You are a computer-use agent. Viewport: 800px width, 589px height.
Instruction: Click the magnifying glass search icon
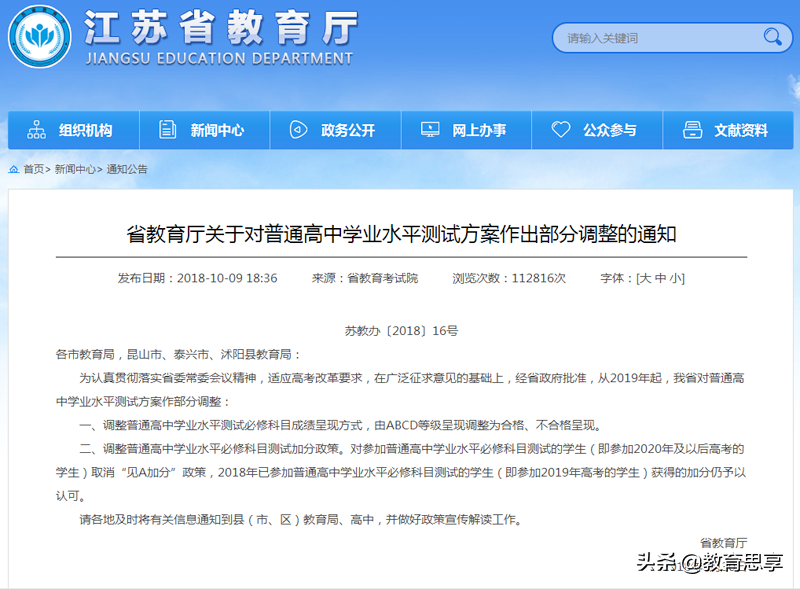click(774, 37)
